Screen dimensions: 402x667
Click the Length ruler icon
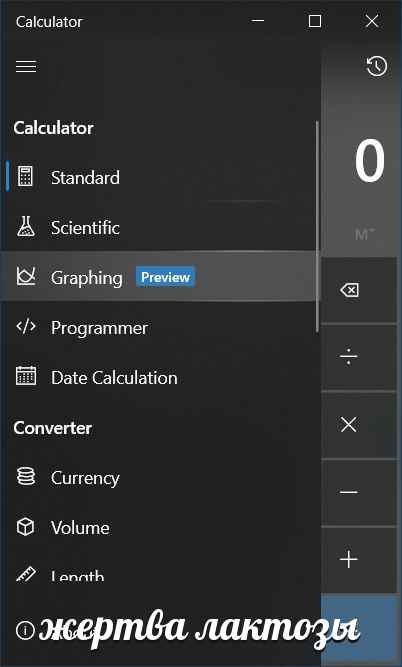[26, 574]
